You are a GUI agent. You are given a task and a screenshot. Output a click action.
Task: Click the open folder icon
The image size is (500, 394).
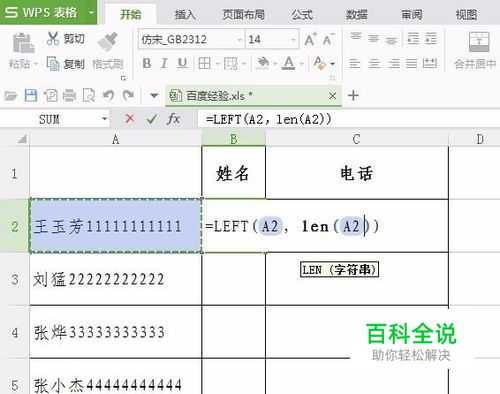coord(11,96)
